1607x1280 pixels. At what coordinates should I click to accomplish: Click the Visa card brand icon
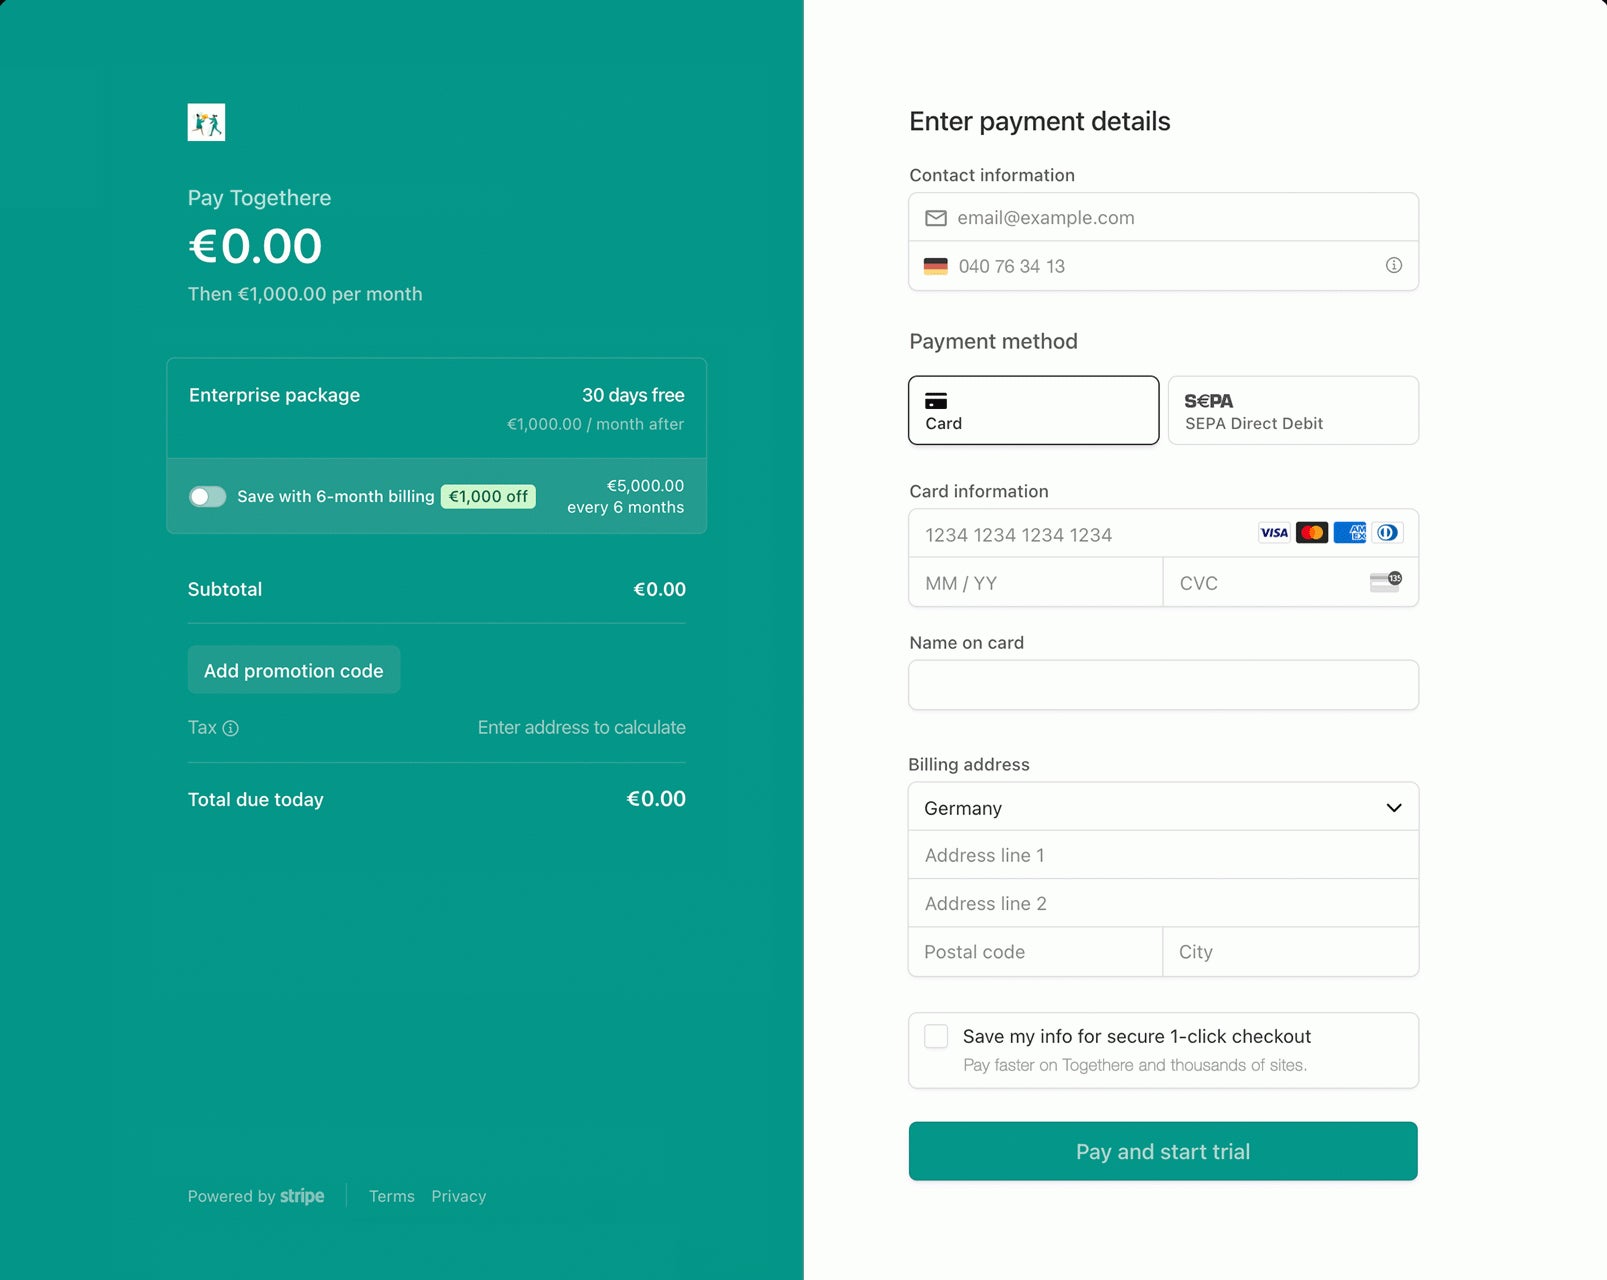pyautogui.click(x=1274, y=533)
